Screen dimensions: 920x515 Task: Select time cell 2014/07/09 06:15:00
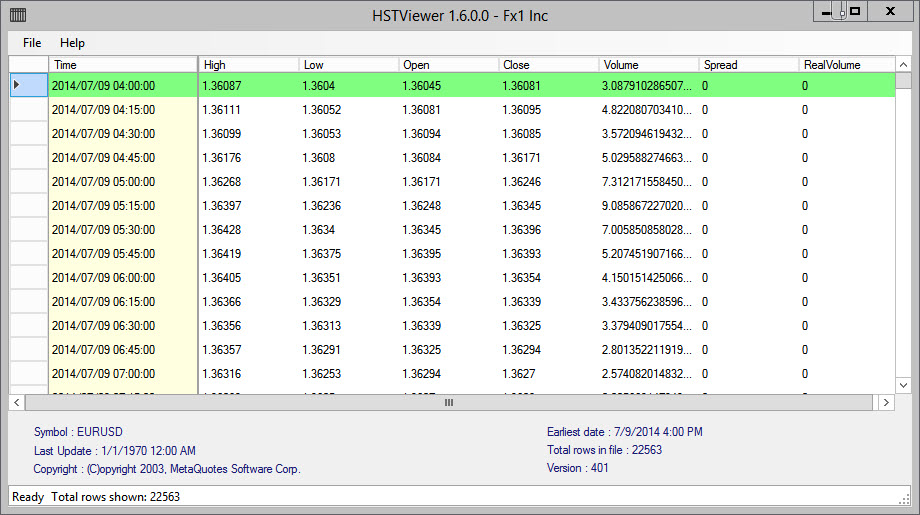123,302
